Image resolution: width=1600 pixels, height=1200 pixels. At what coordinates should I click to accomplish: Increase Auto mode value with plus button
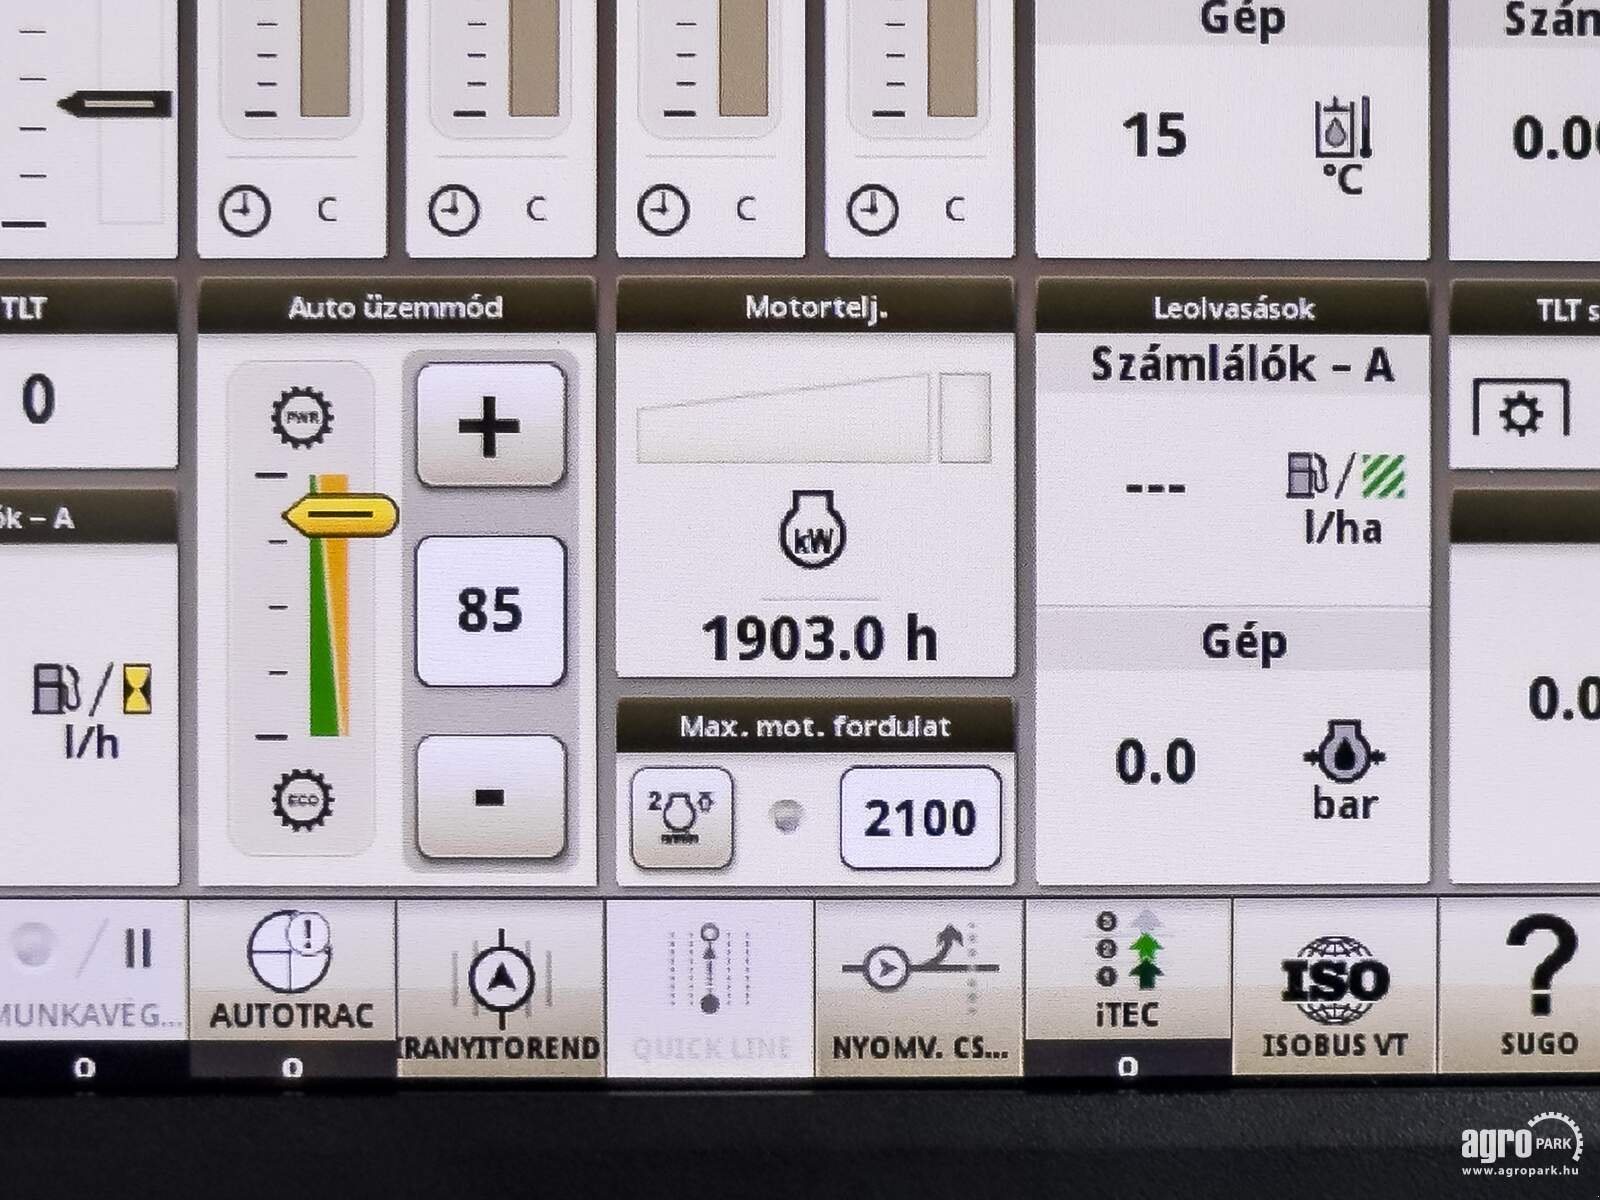tap(490, 425)
